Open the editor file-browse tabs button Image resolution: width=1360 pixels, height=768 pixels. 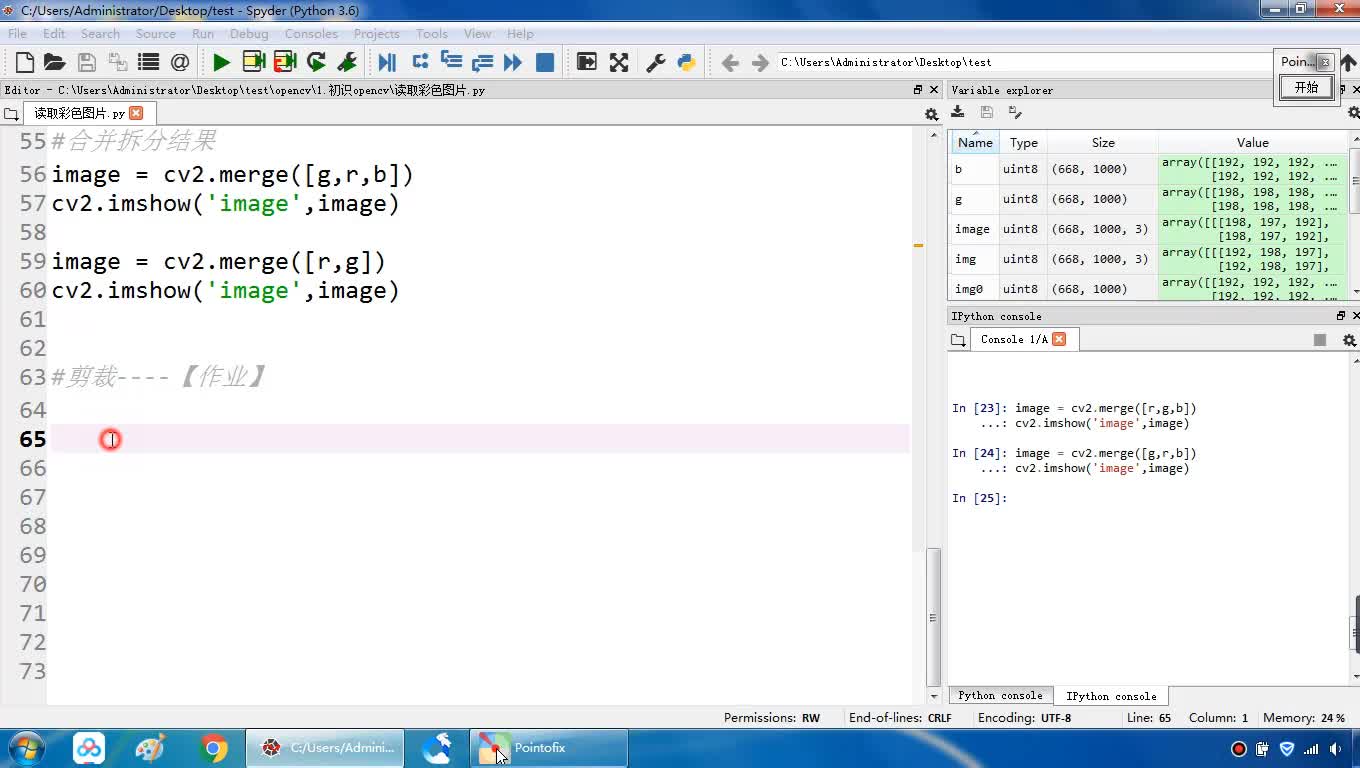[x=11, y=114]
